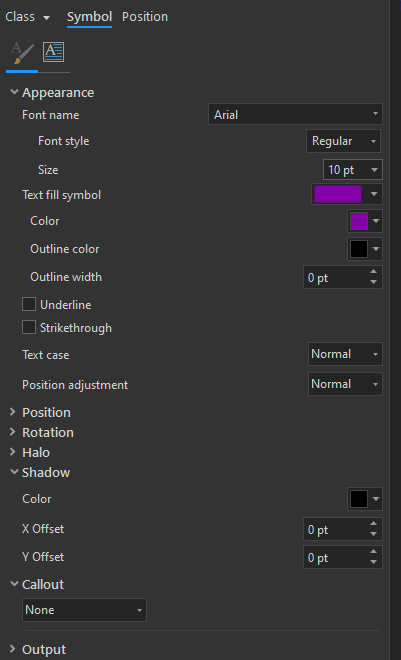Open the Formatting text symbol icon tab
This screenshot has width=401, height=660.
[53, 52]
